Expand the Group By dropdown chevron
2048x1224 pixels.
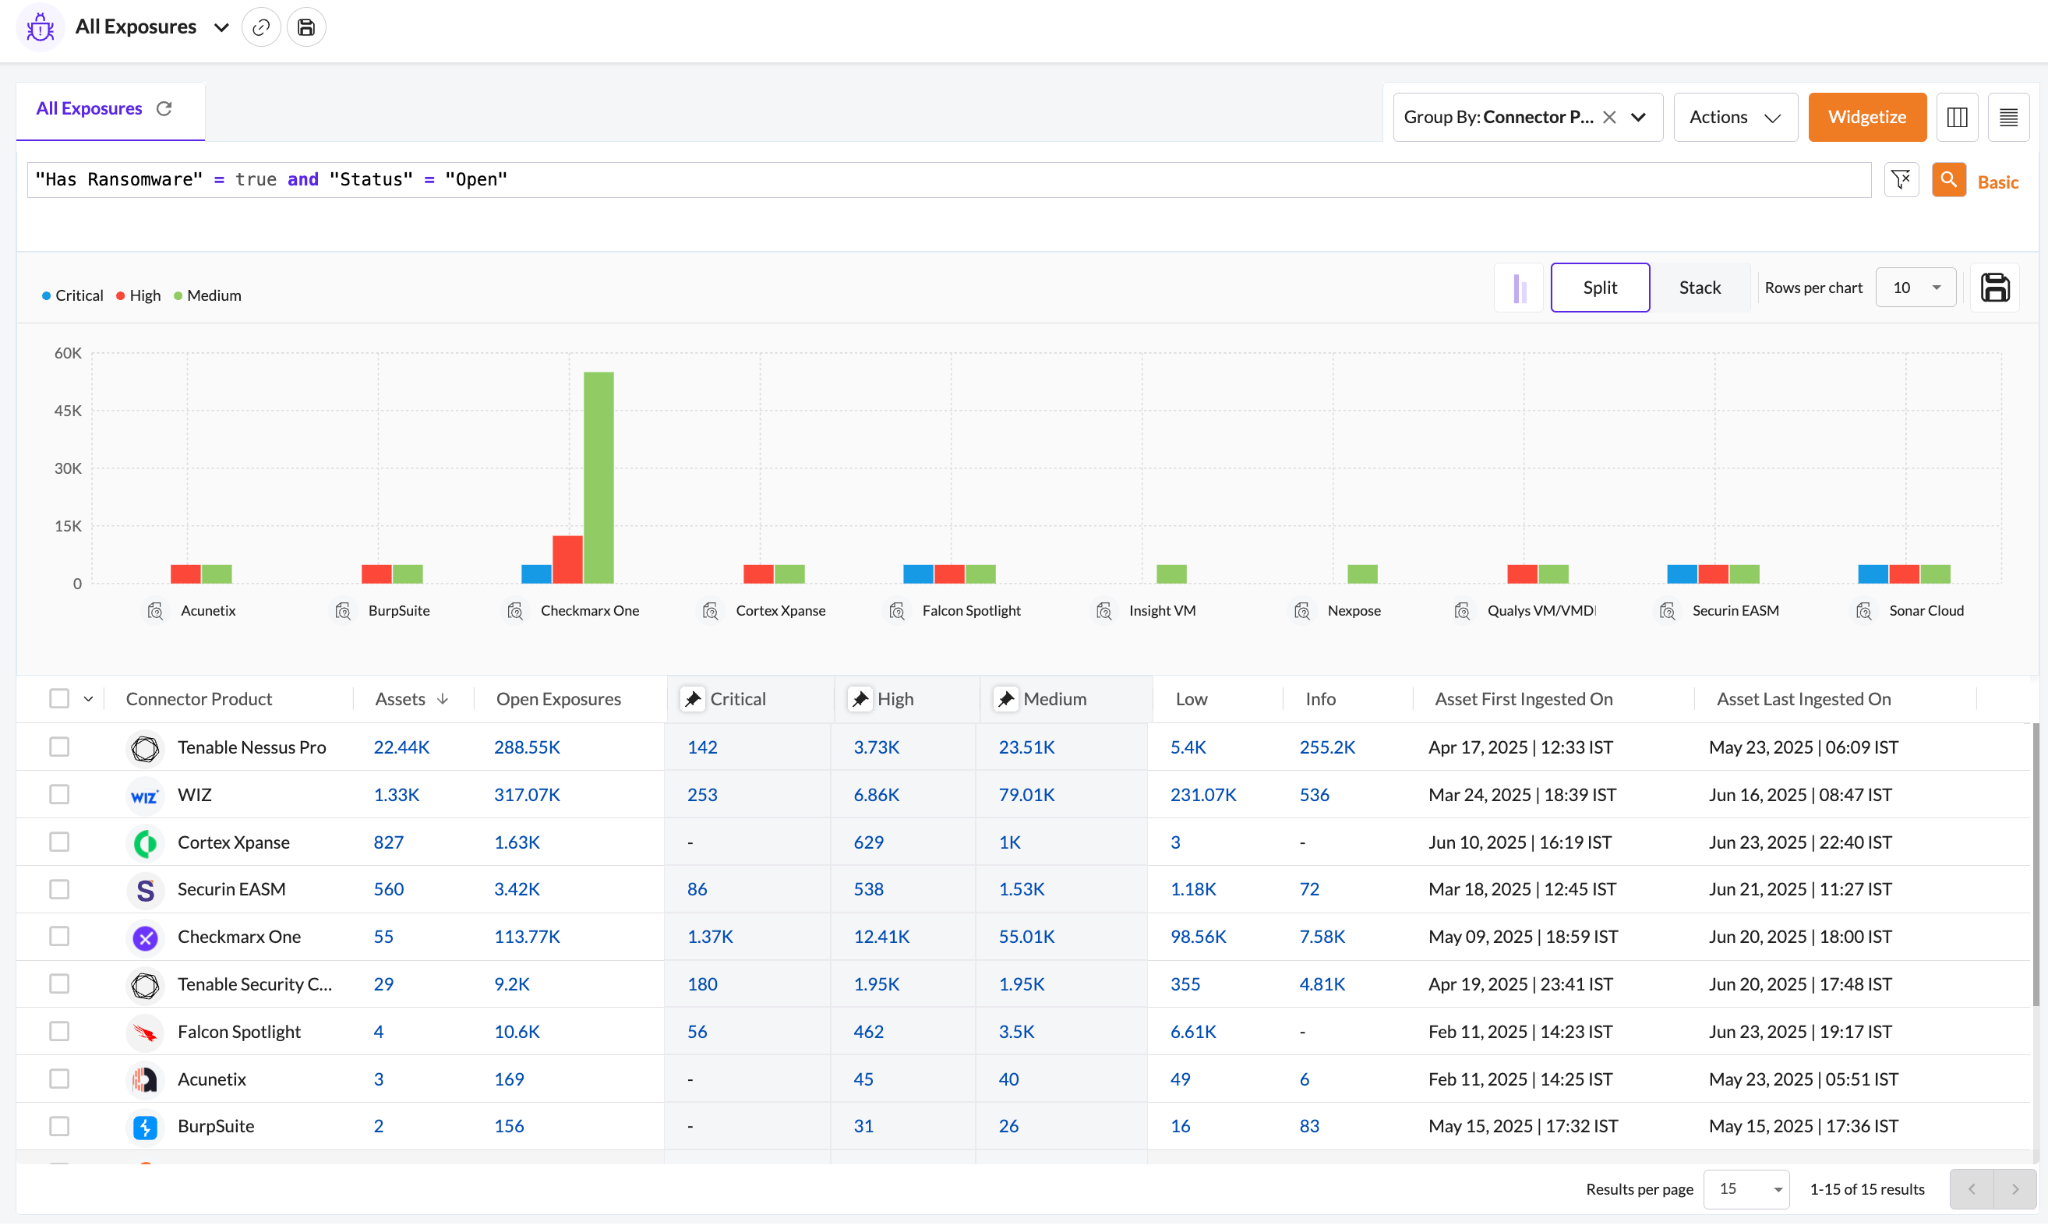(x=1638, y=117)
